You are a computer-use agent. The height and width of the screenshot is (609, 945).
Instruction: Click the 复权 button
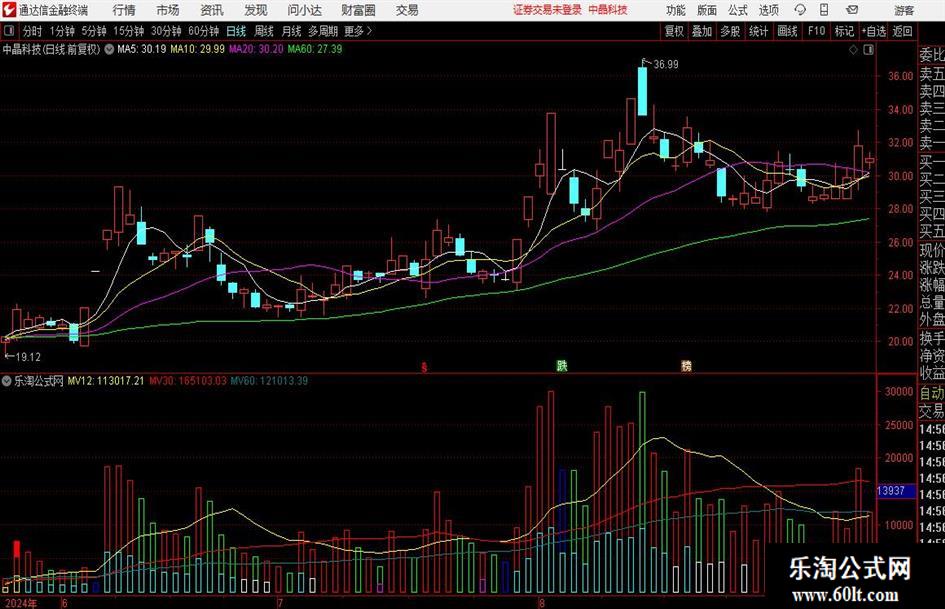coord(674,31)
